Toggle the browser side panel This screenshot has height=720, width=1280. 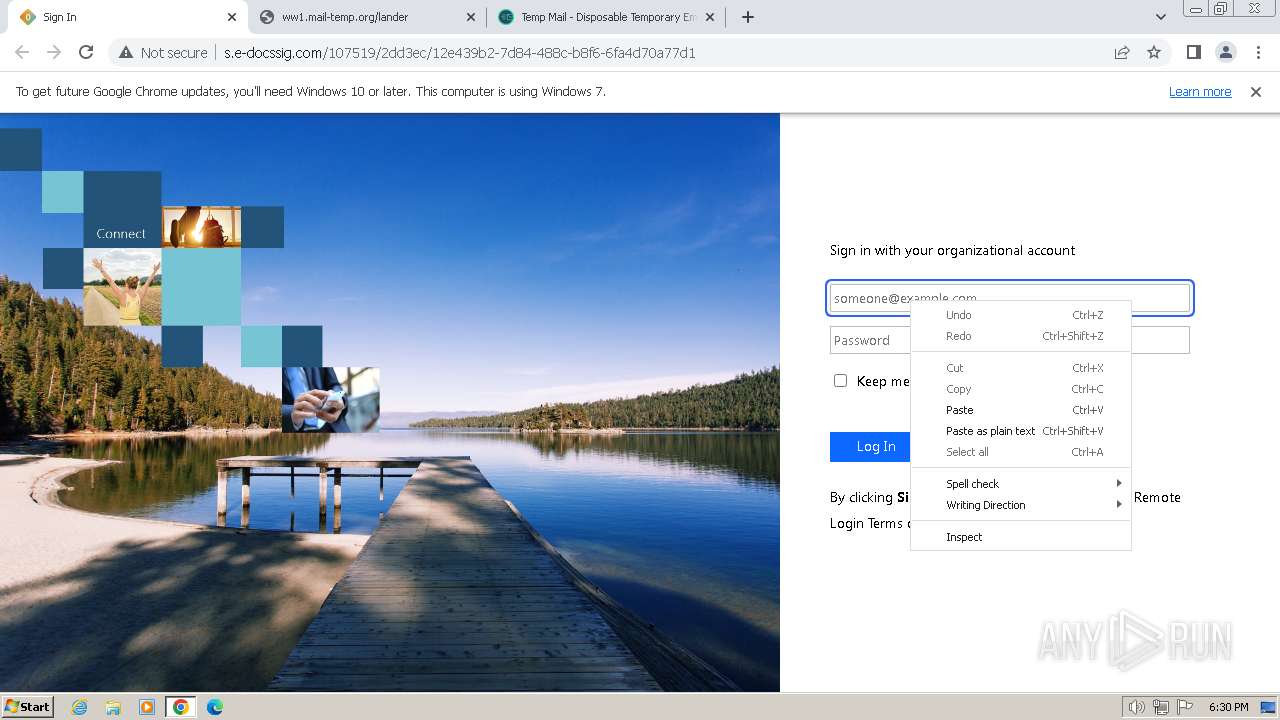click(1193, 52)
